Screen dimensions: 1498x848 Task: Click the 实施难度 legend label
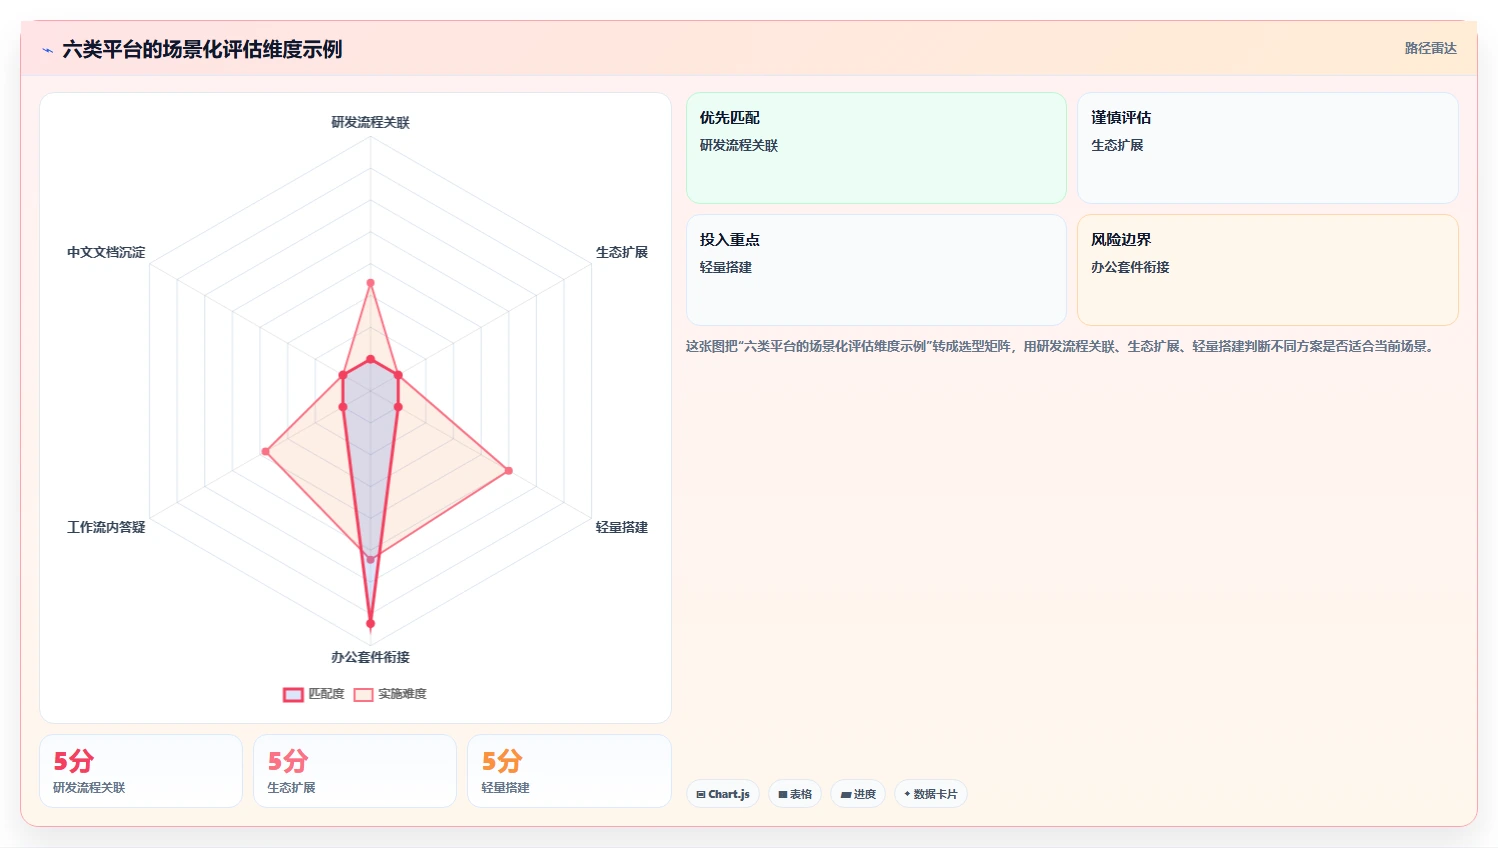point(402,694)
